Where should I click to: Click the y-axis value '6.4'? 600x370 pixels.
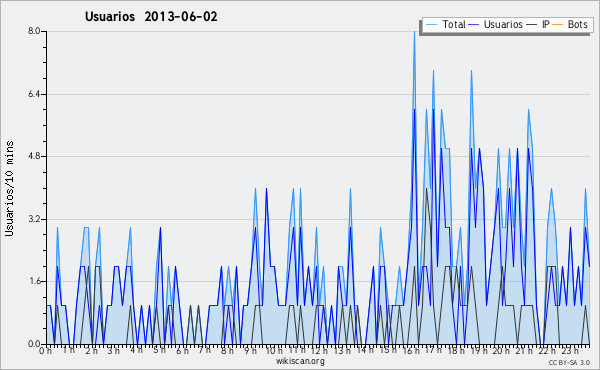pyautogui.click(x=34, y=94)
